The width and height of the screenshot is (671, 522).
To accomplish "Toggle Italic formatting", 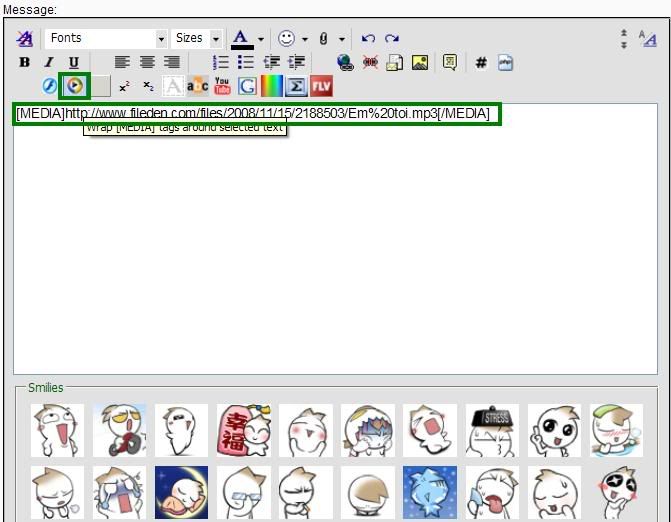I will coord(49,62).
